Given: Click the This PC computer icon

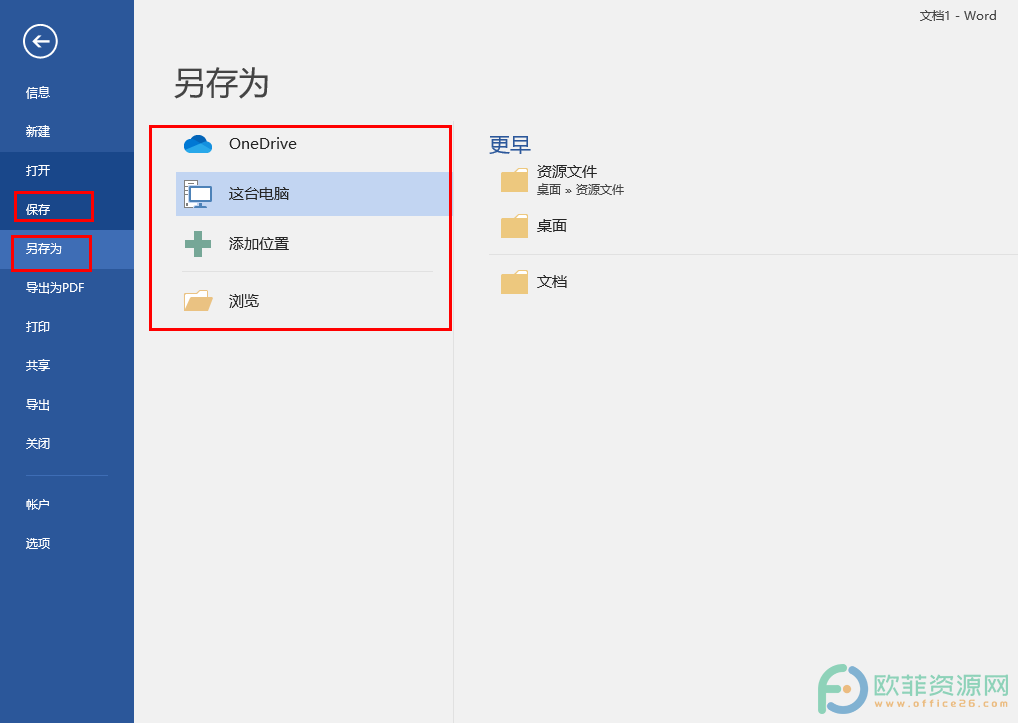Looking at the screenshot, I should pyautogui.click(x=198, y=194).
